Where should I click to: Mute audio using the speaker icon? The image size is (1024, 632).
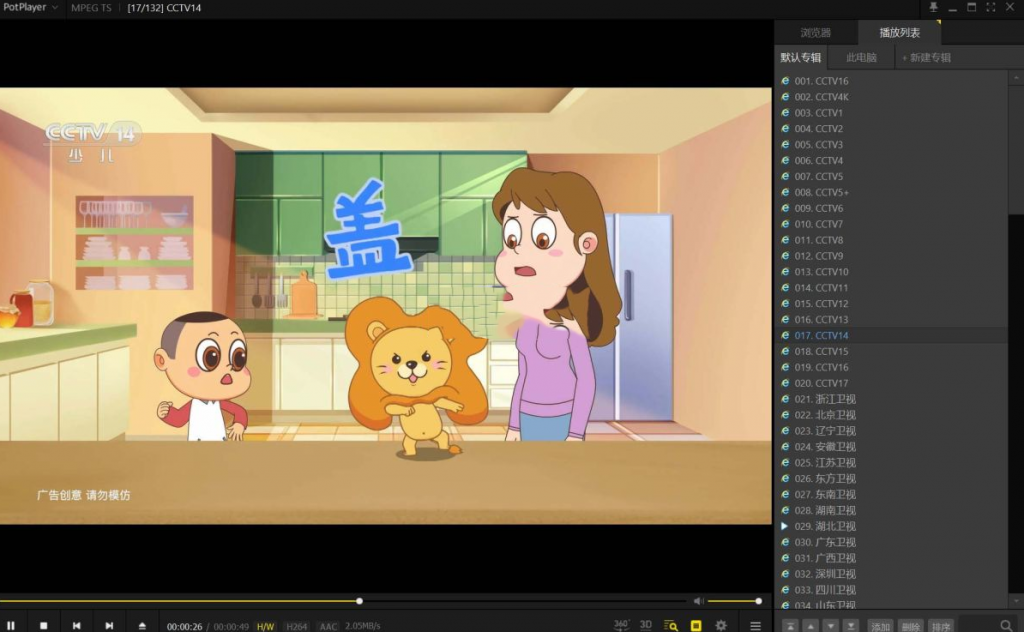point(698,601)
